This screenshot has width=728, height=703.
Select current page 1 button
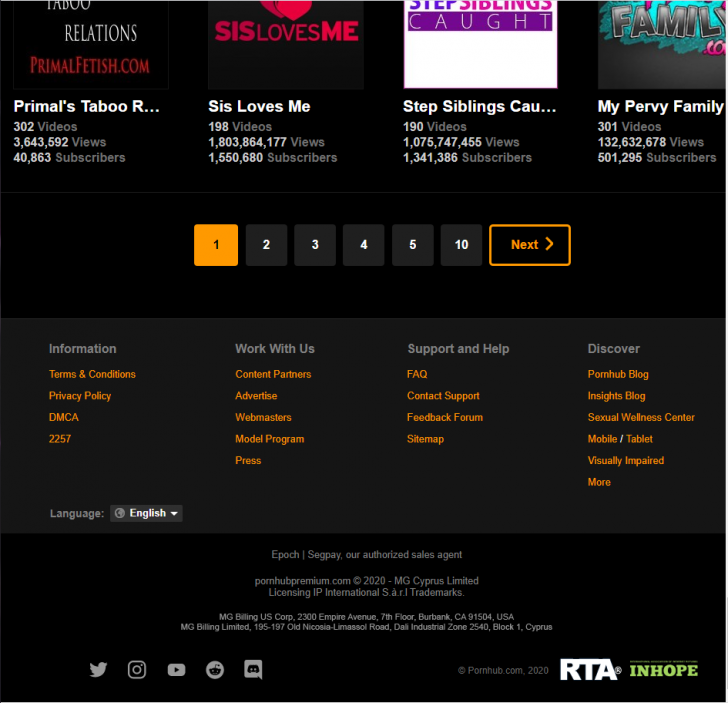216,245
